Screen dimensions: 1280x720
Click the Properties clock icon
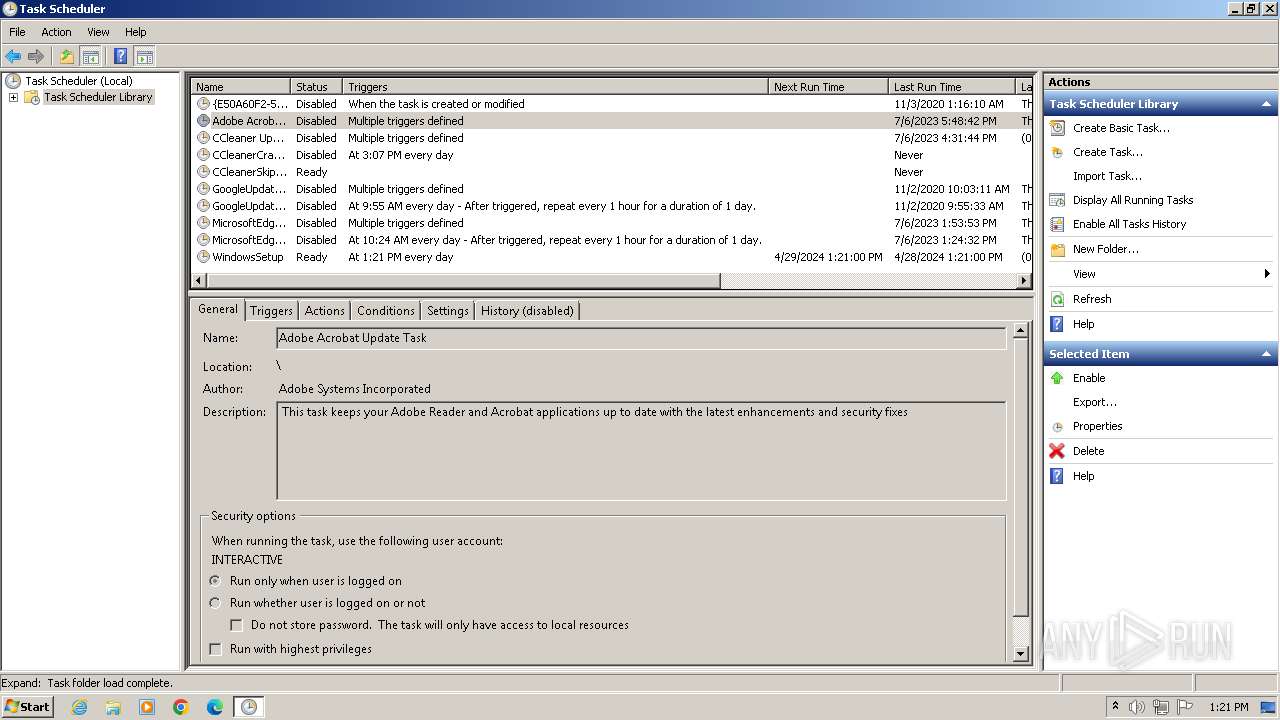pyautogui.click(x=1057, y=427)
